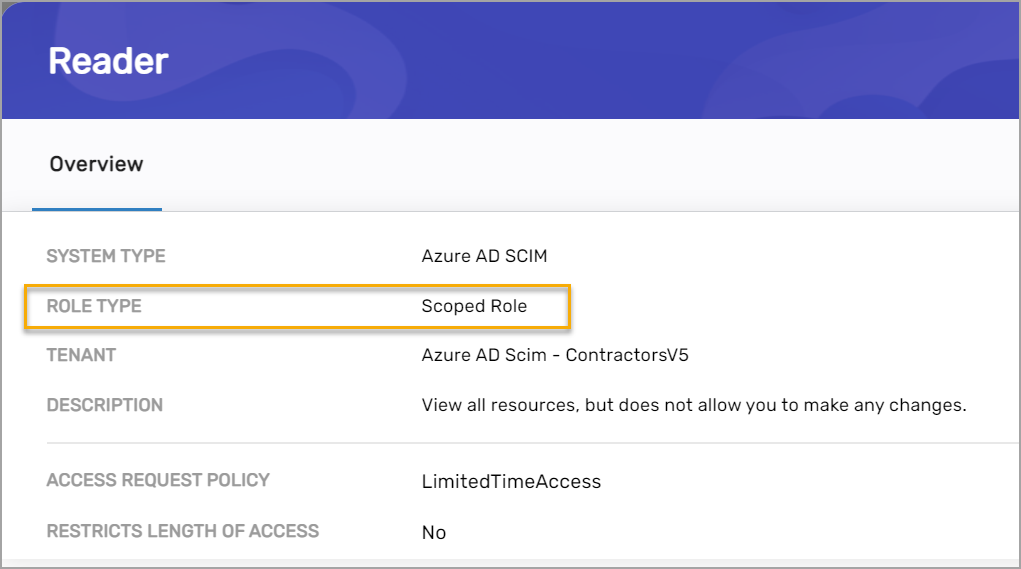Open the Overview tab
Image resolution: width=1021 pixels, height=569 pixels.
(x=96, y=164)
